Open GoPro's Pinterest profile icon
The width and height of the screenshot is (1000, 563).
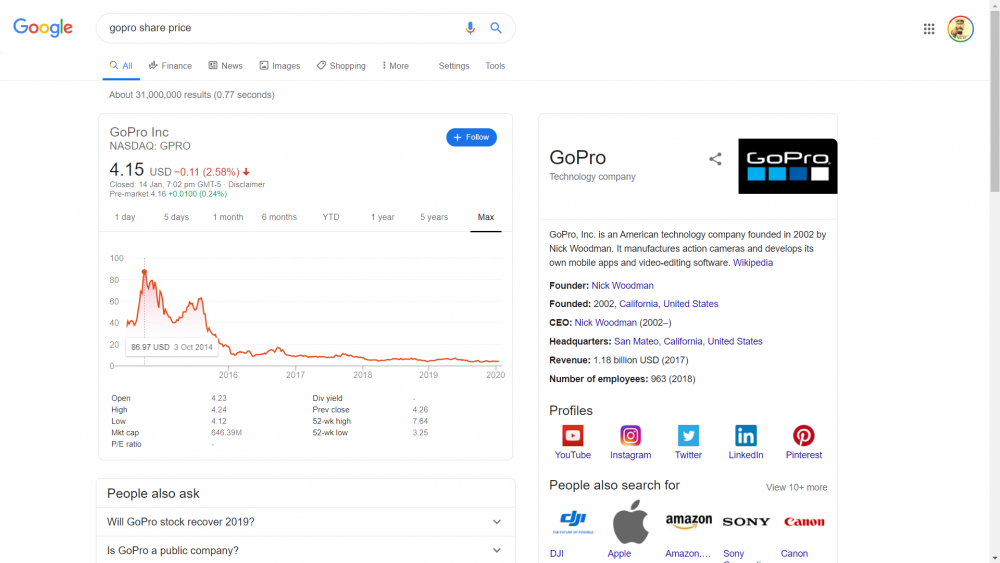(x=804, y=435)
